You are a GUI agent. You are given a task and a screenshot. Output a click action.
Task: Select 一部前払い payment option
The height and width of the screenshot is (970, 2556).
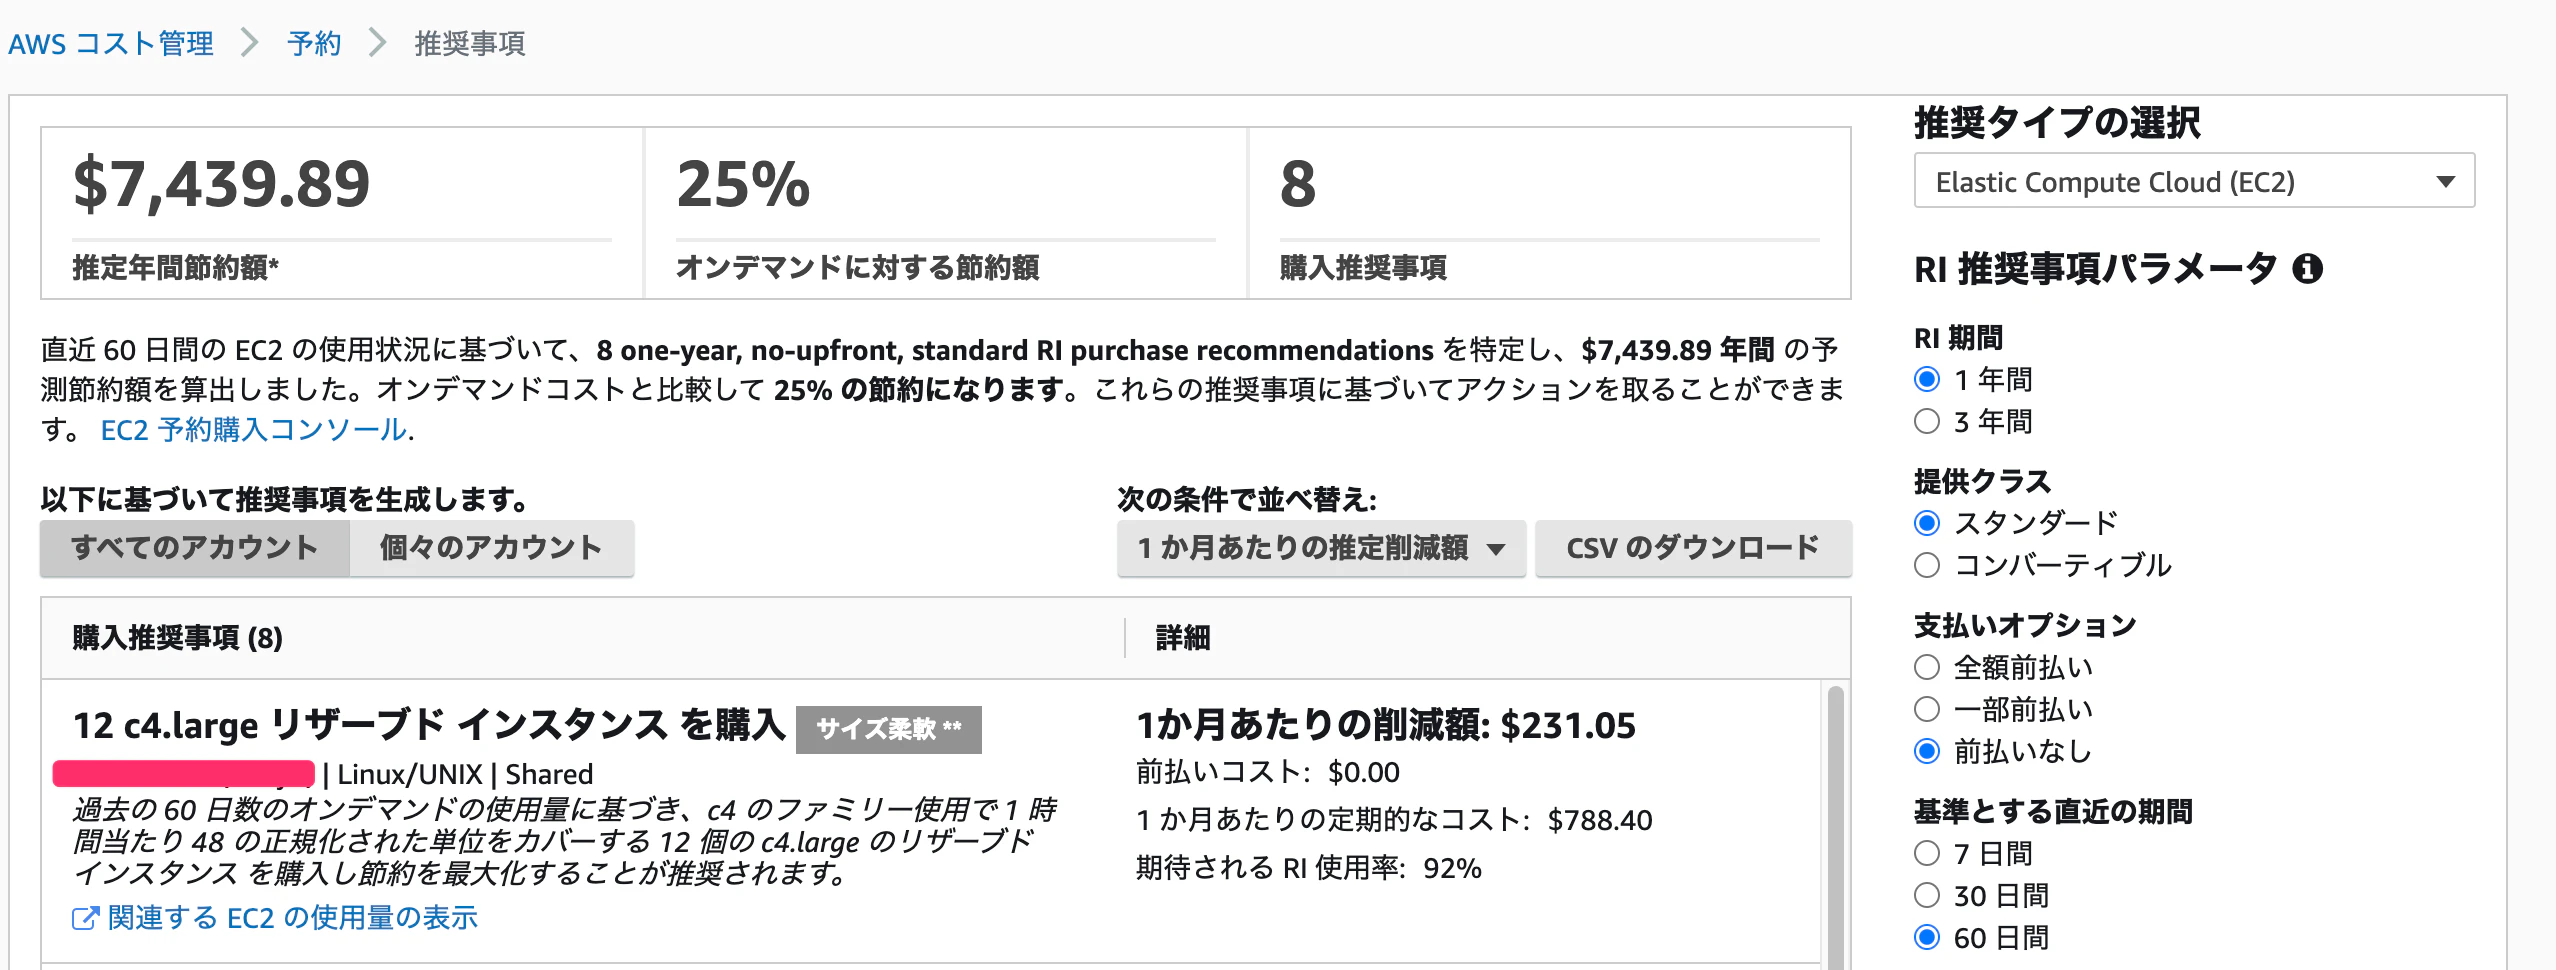coord(1925,709)
